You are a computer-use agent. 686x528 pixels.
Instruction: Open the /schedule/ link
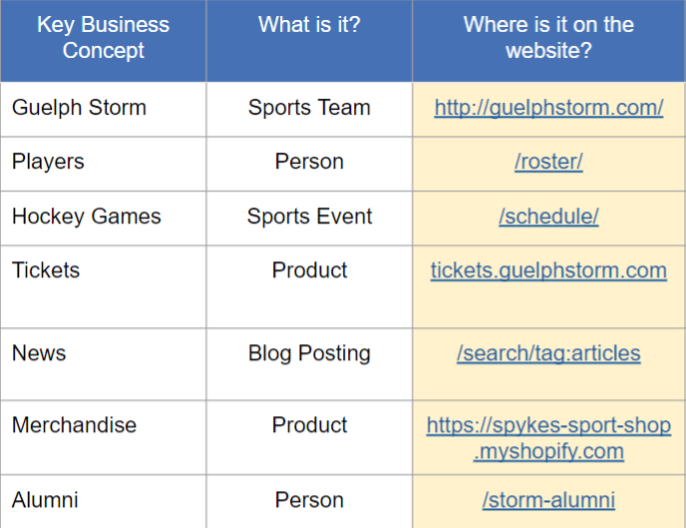tap(548, 217)
